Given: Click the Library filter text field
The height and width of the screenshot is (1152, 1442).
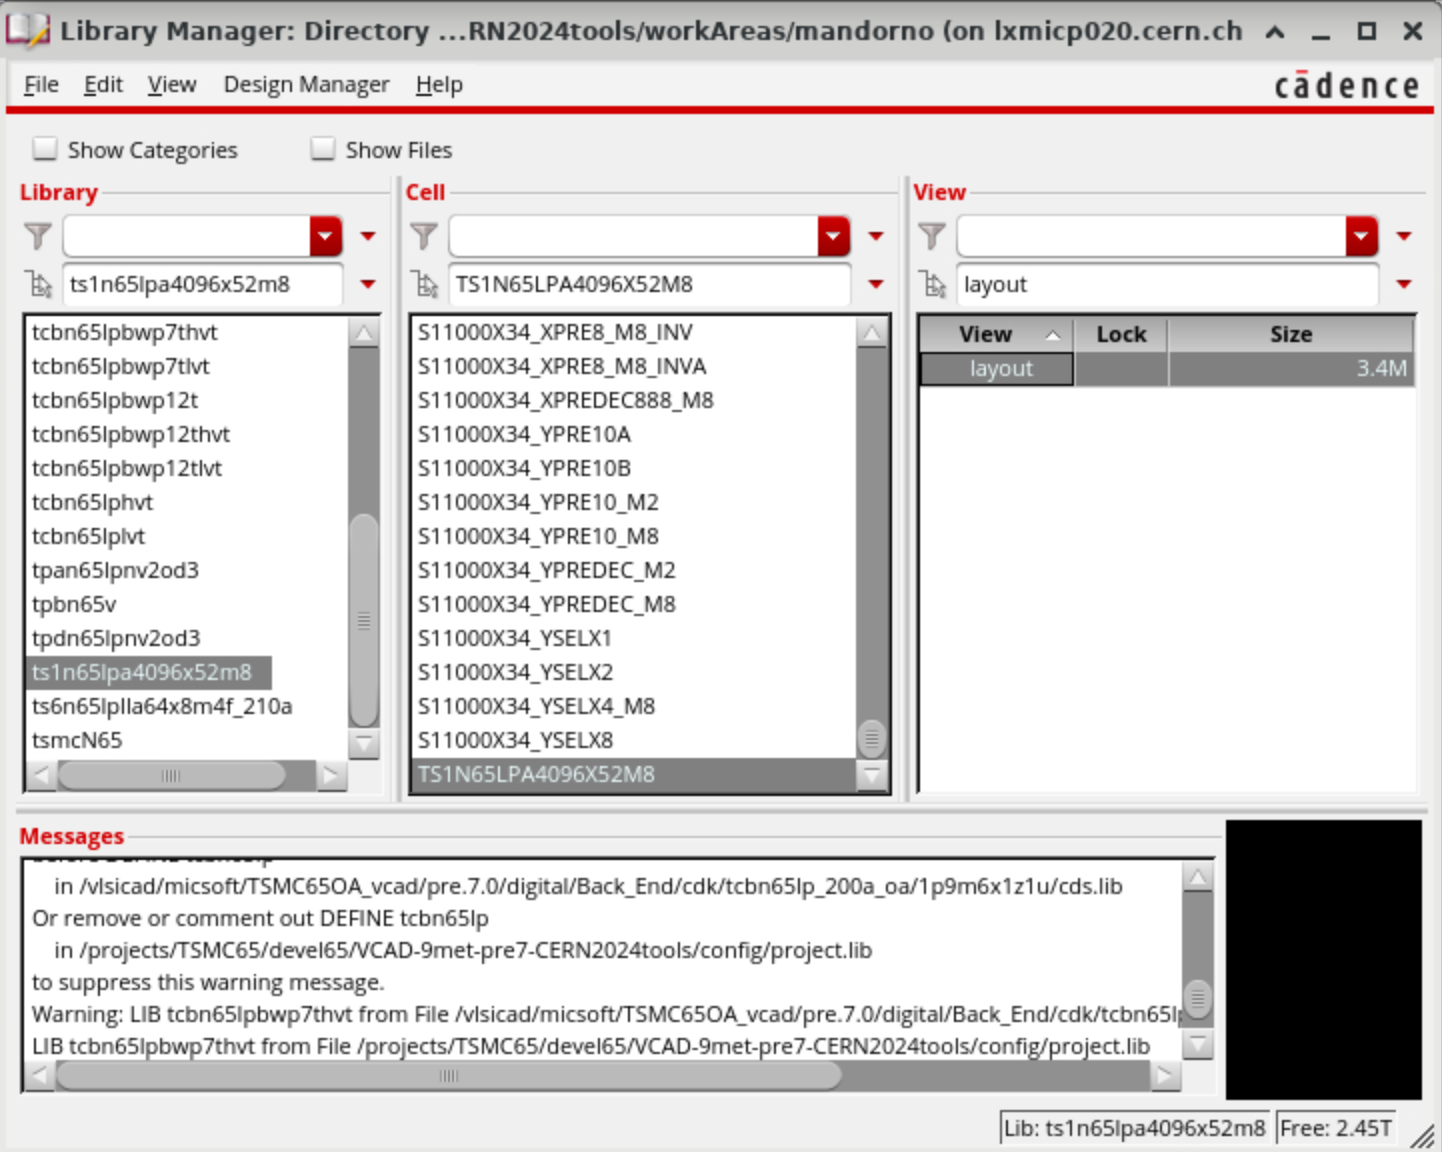Looking at the screenshot, I should pyautogui.click(x=187, y=237).
